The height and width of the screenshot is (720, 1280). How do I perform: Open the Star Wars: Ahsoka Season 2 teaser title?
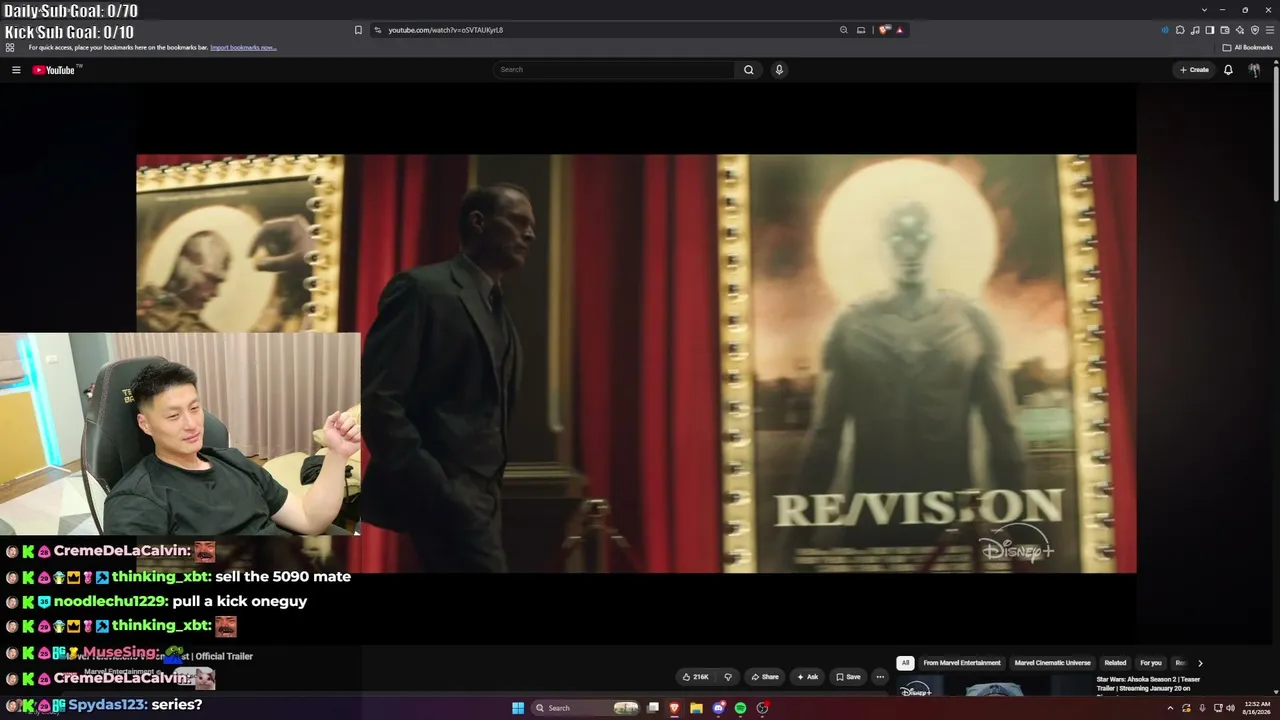(1148, 684)
